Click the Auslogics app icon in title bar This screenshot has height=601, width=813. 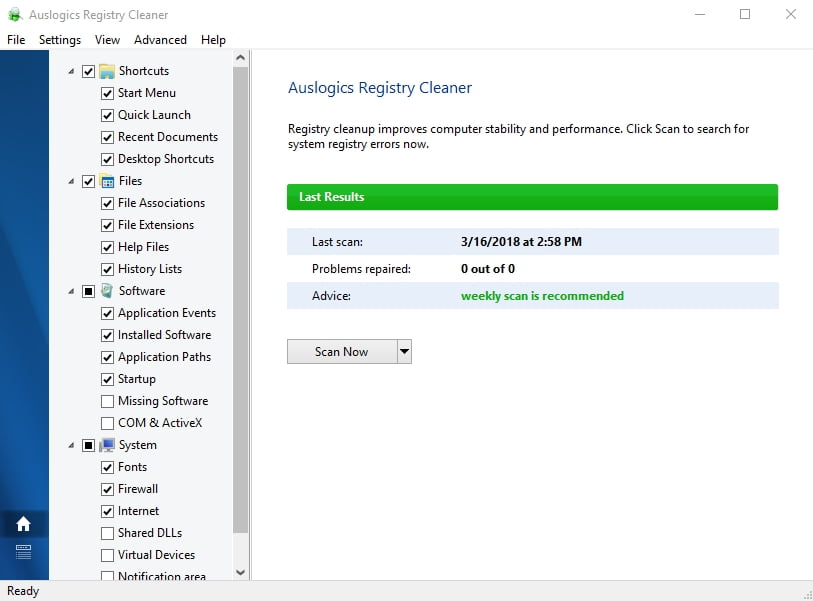pos(15,15)
